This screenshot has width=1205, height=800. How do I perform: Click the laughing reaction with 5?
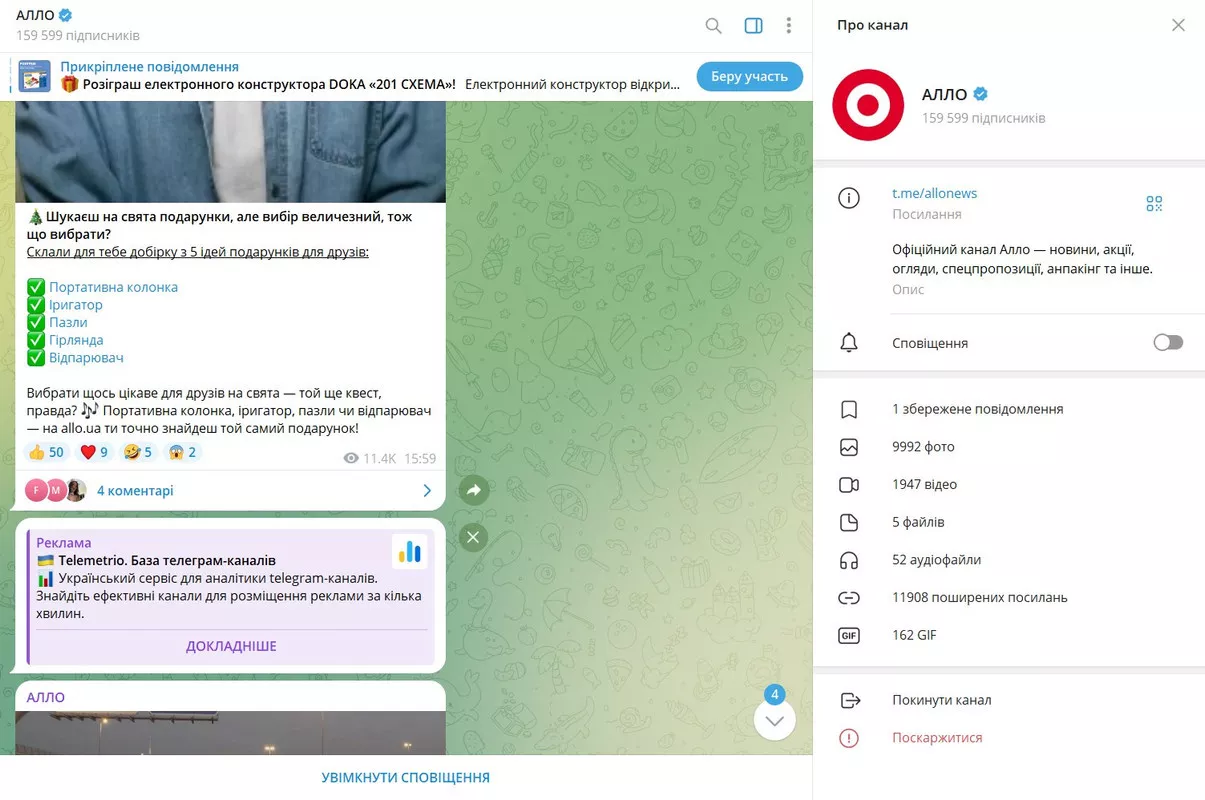coord(138,452)
